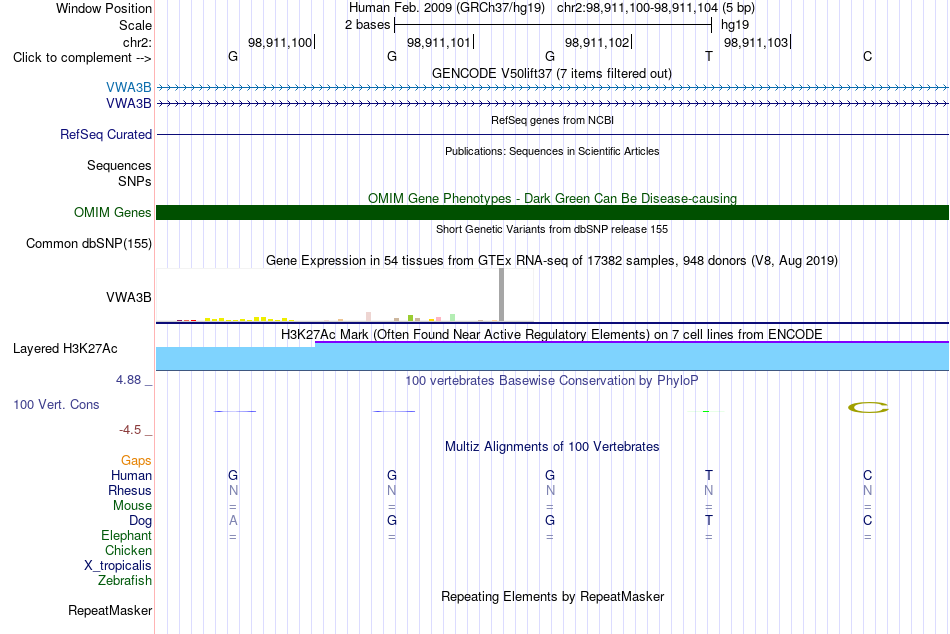Click the H3K27Ac Mark ENCODE title
The image size is (950, 634).
click(552, 335)
